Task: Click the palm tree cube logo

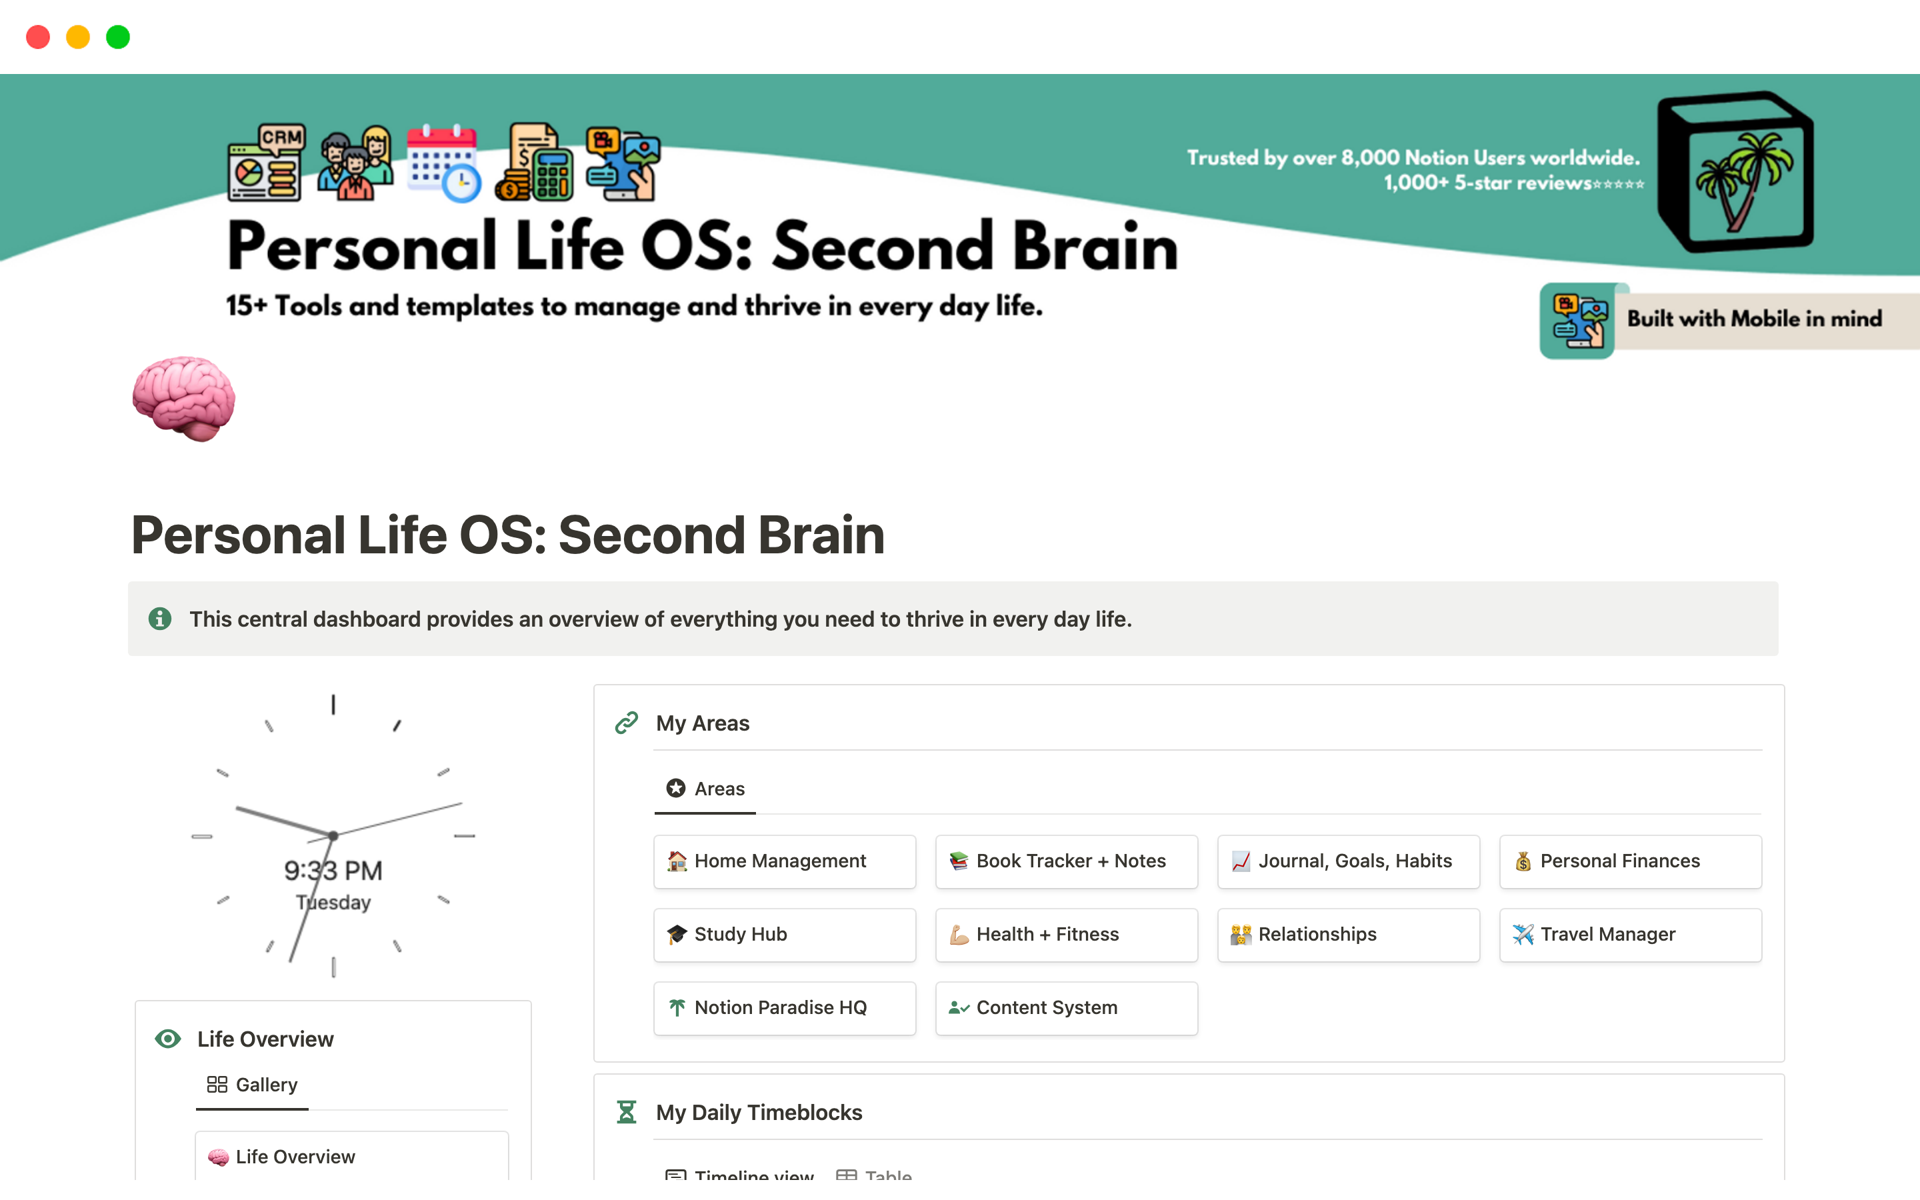Action: coord(1735,172)
